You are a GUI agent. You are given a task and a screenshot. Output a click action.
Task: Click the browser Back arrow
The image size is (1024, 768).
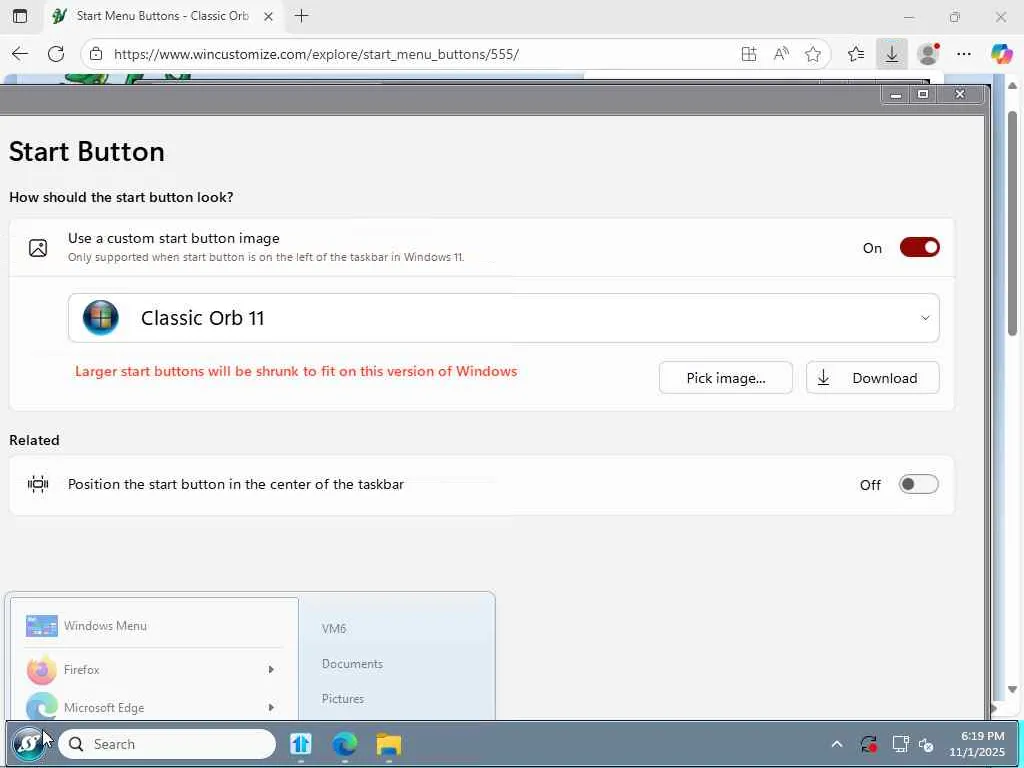point(20,54)
